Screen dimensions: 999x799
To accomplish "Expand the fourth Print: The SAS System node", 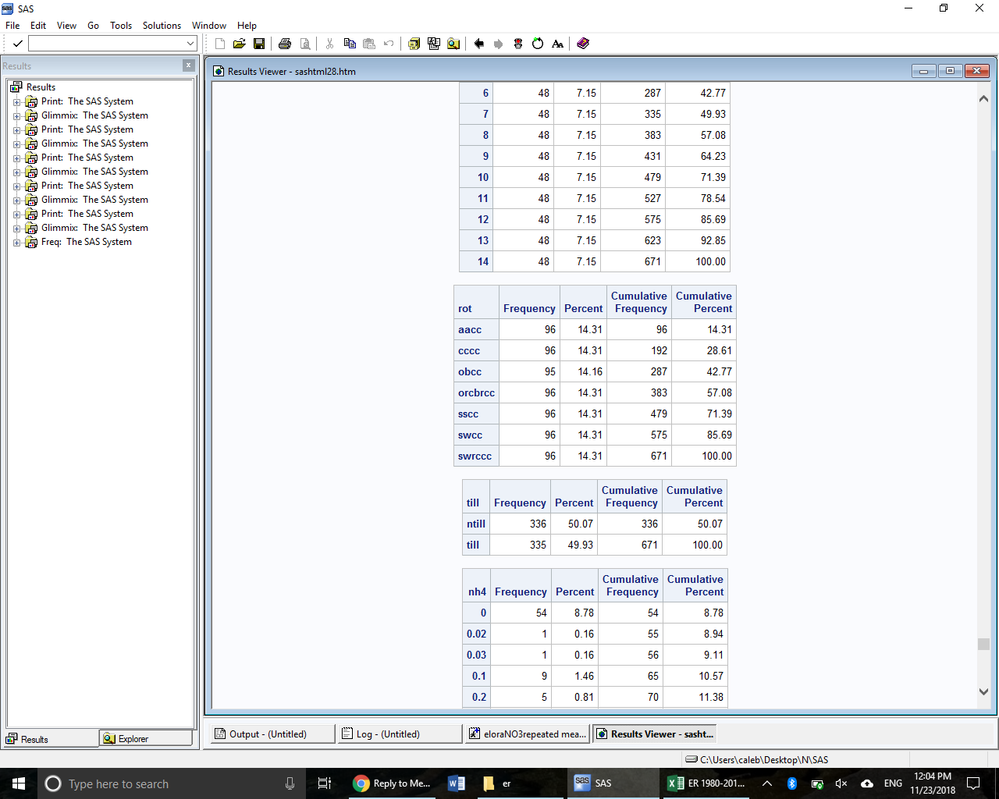I will [x=17, y=185].
